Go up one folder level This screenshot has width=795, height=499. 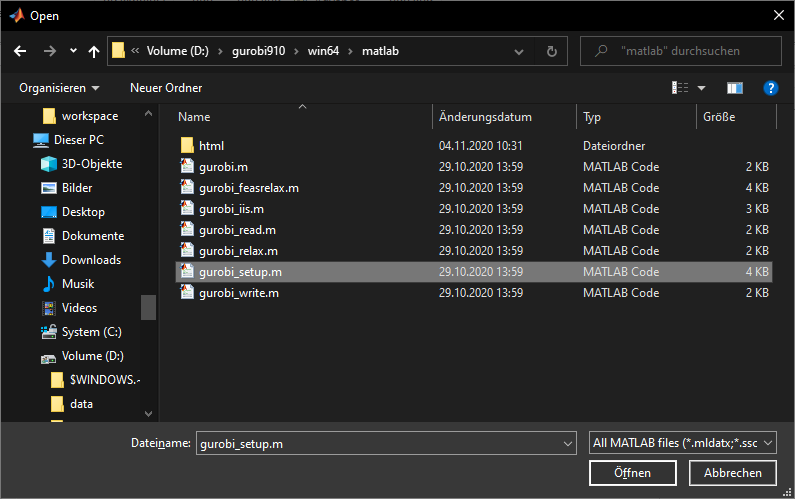point(94,51)
